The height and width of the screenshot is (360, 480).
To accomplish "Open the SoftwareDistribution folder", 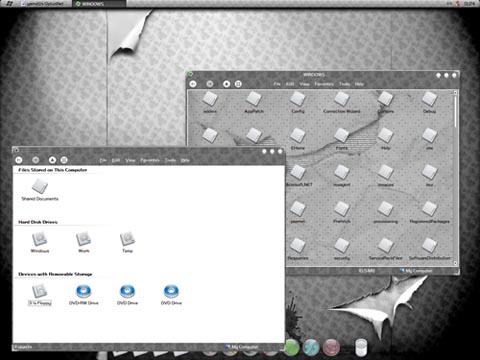I will click(x=429, y=249).
